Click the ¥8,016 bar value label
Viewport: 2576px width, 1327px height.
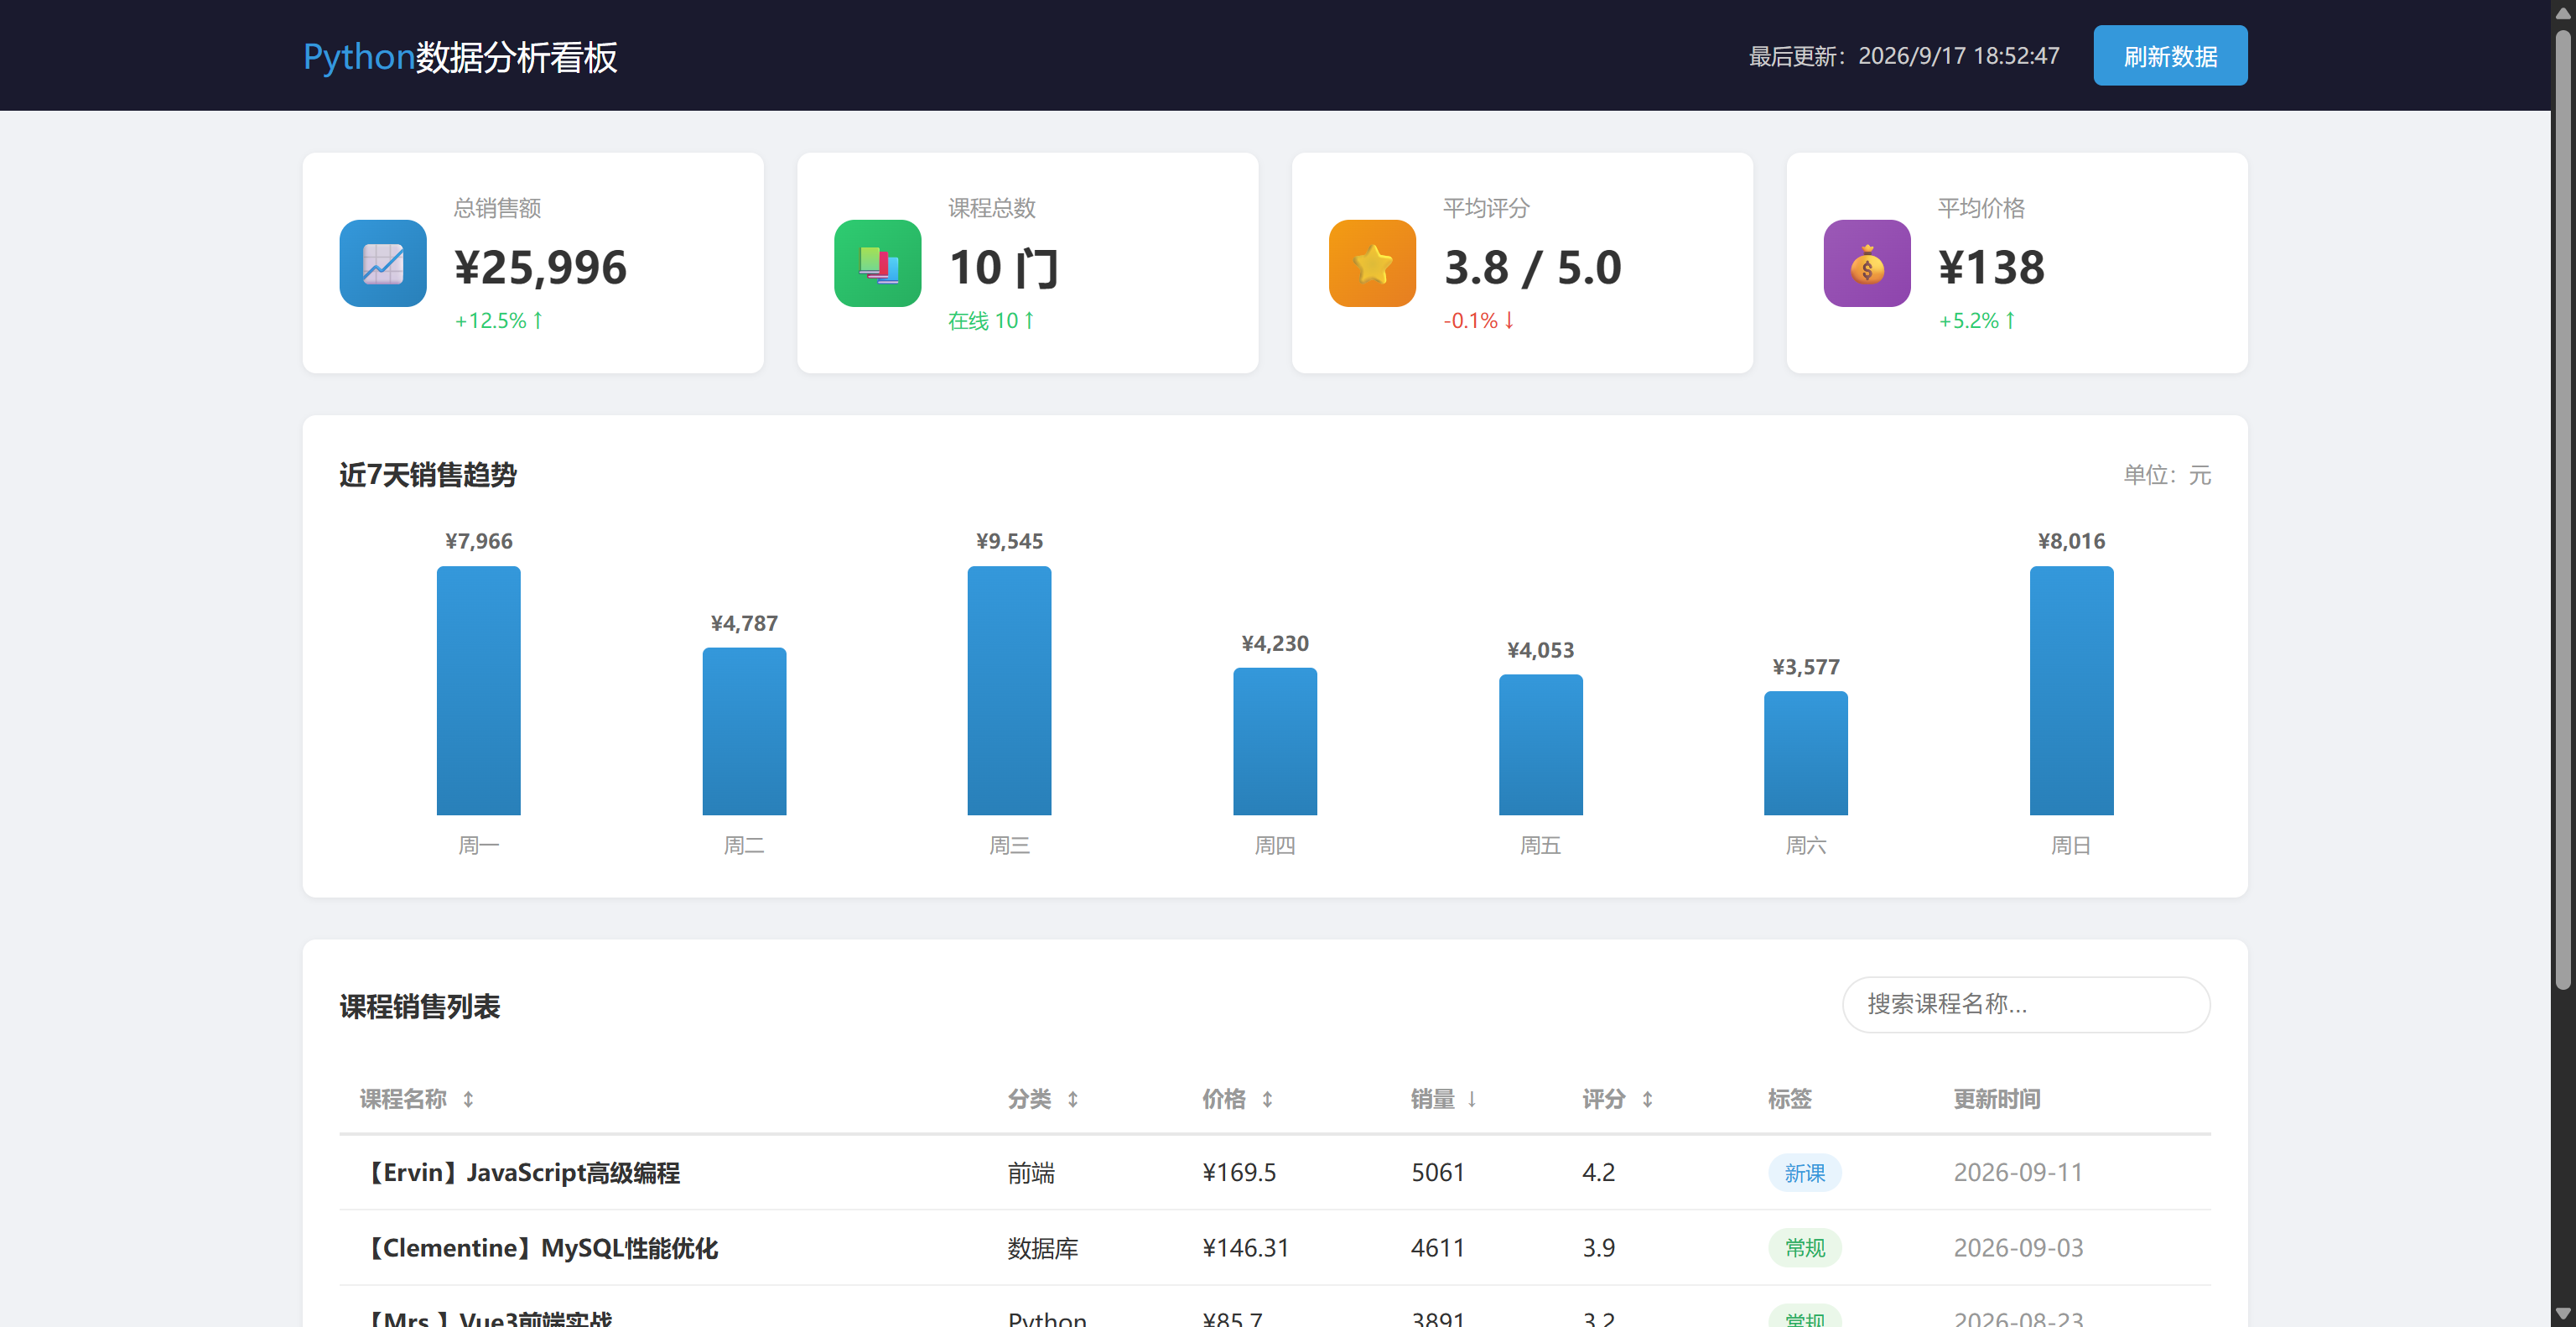pyautogui.click(x=2072, y=541)
